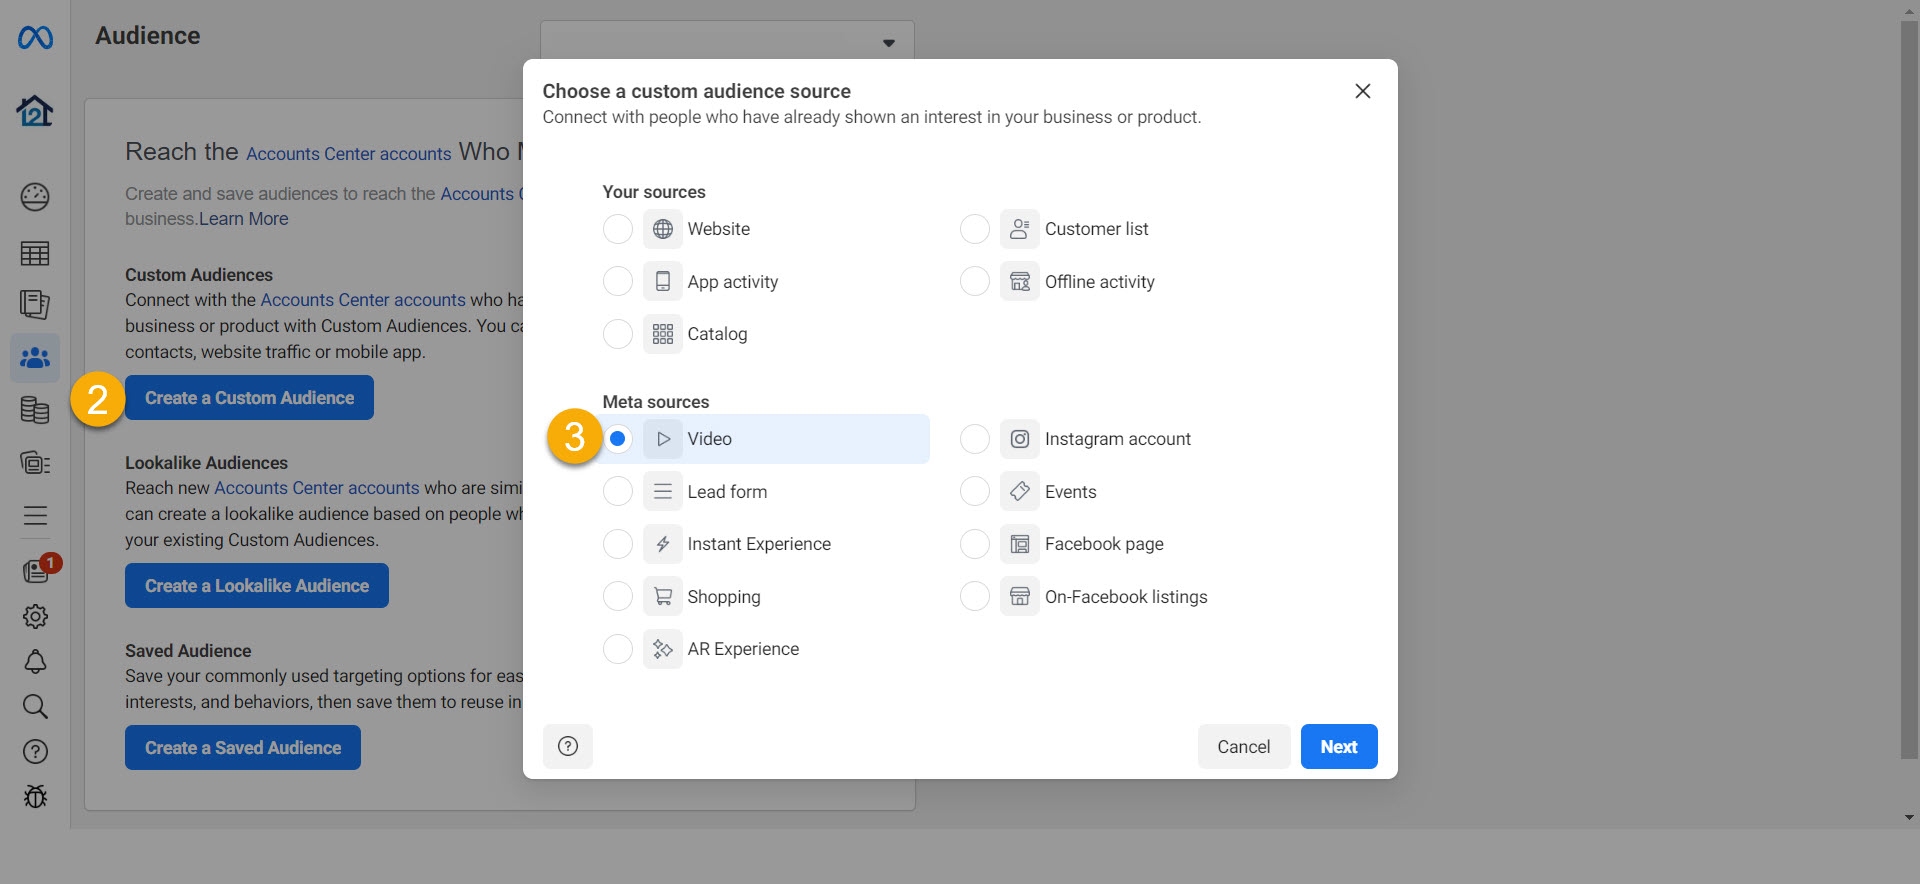
Task: Open the settings gear icon
Action: (x=35, y=616)
